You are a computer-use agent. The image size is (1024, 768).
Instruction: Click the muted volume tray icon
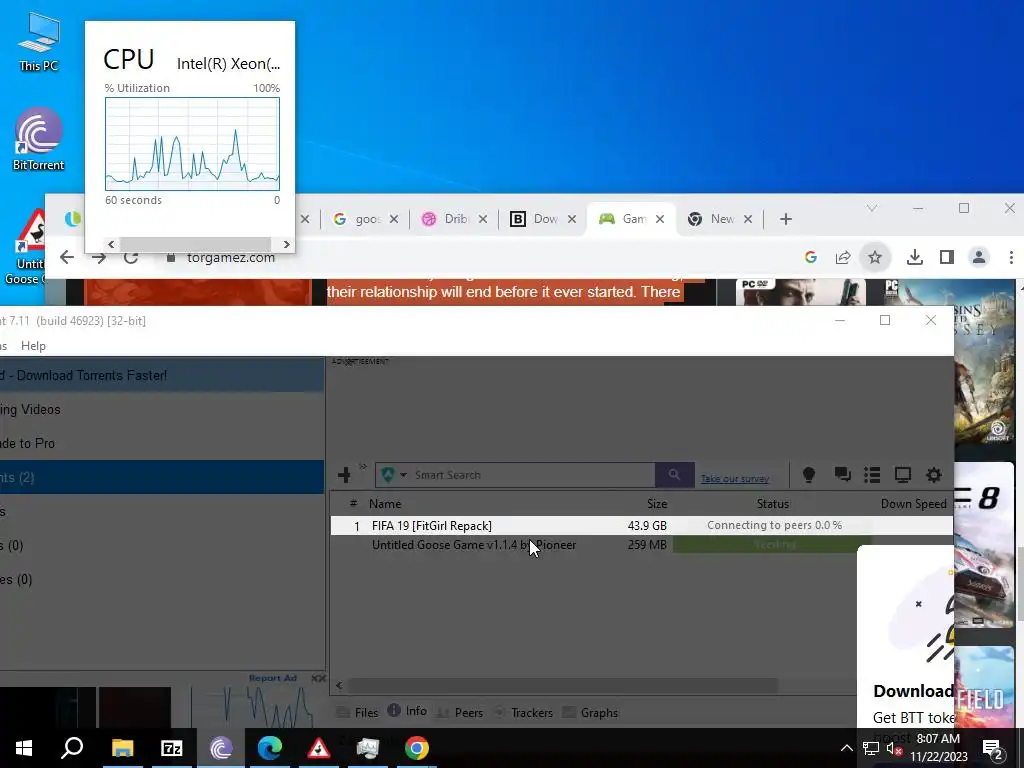pos(894,748)
